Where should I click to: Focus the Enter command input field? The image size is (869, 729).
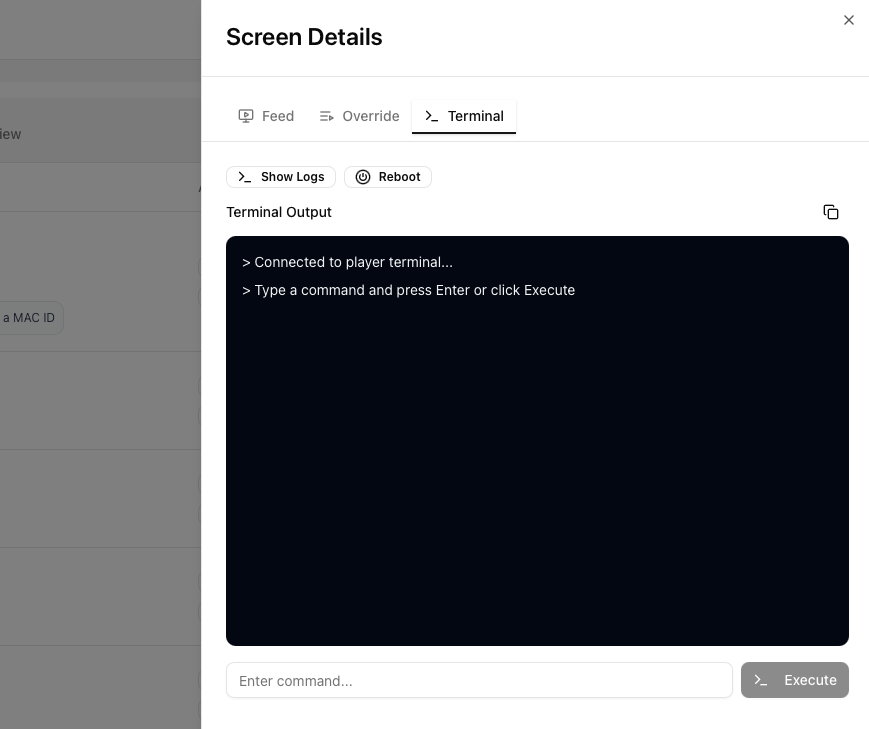pos(479,680)
